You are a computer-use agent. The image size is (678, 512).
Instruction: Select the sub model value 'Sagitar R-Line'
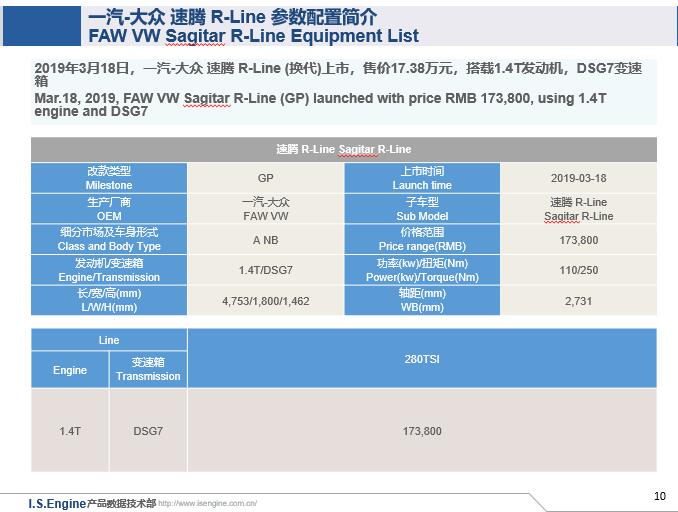coord(579,216)
